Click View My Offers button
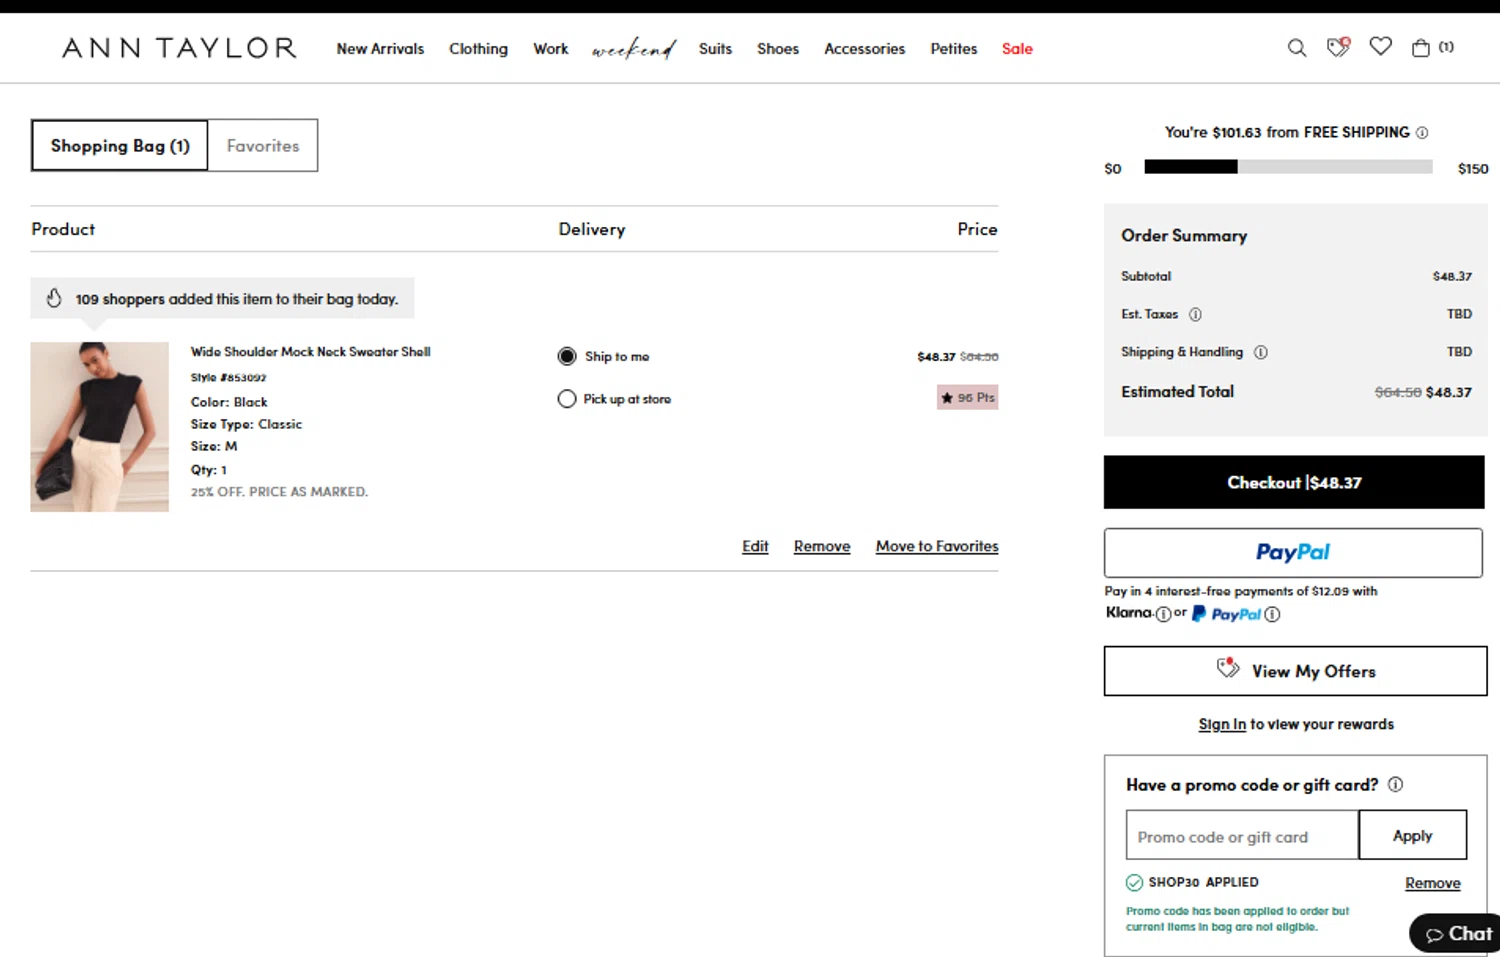This screenshot has height=957, width=1500. pos(1295,671)
